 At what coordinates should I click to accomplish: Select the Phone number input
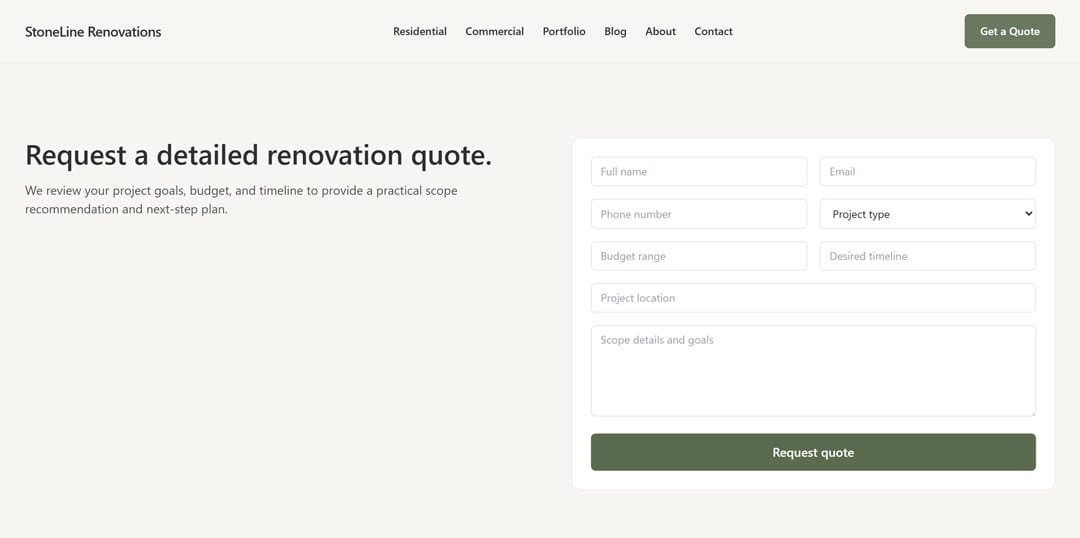tap(698, 214)
